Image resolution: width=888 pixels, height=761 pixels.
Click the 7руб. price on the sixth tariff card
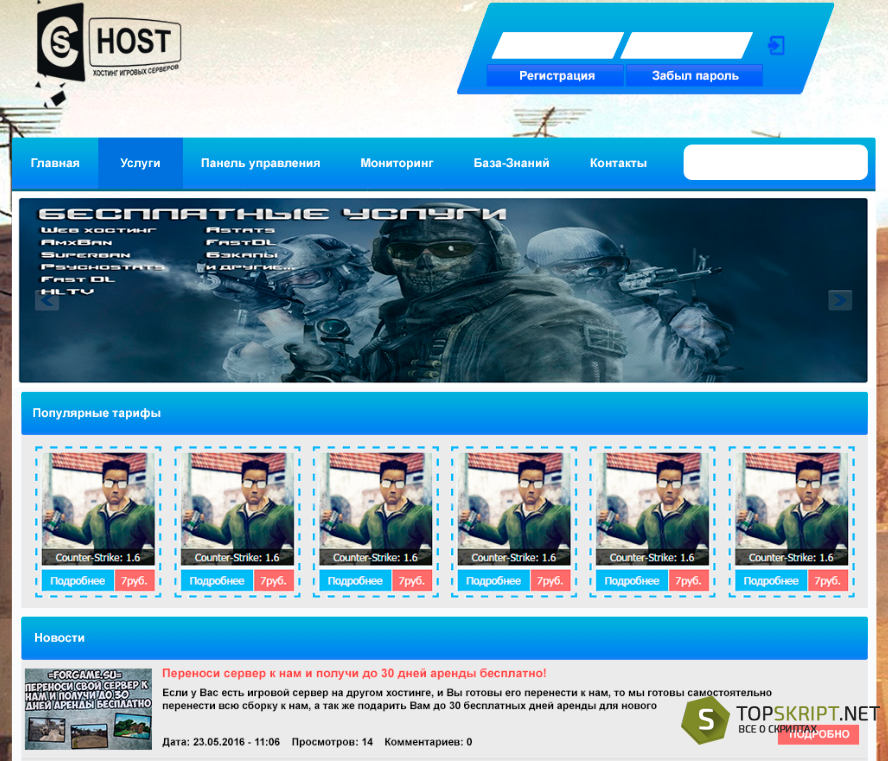coord(828,581)
